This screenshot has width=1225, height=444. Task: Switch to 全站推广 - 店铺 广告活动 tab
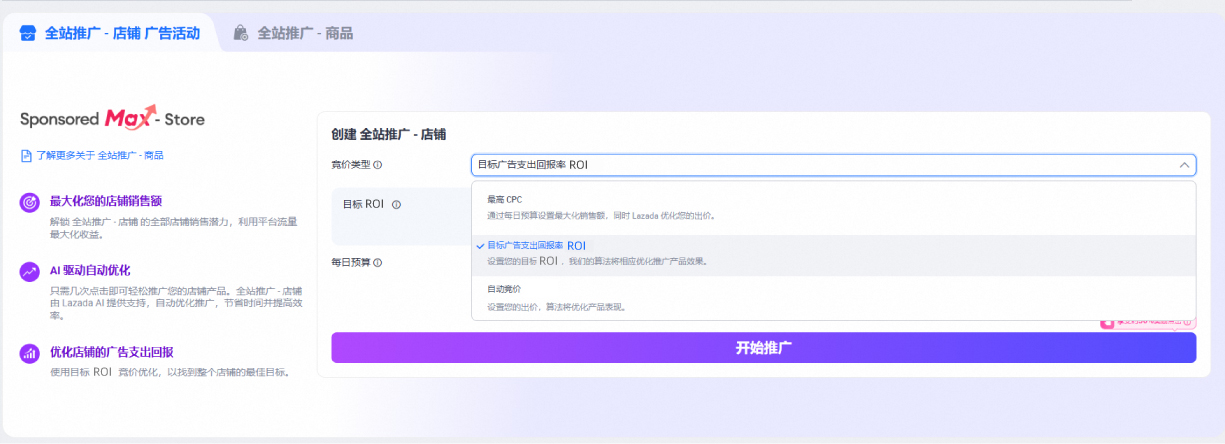click(x=109, y=33)
